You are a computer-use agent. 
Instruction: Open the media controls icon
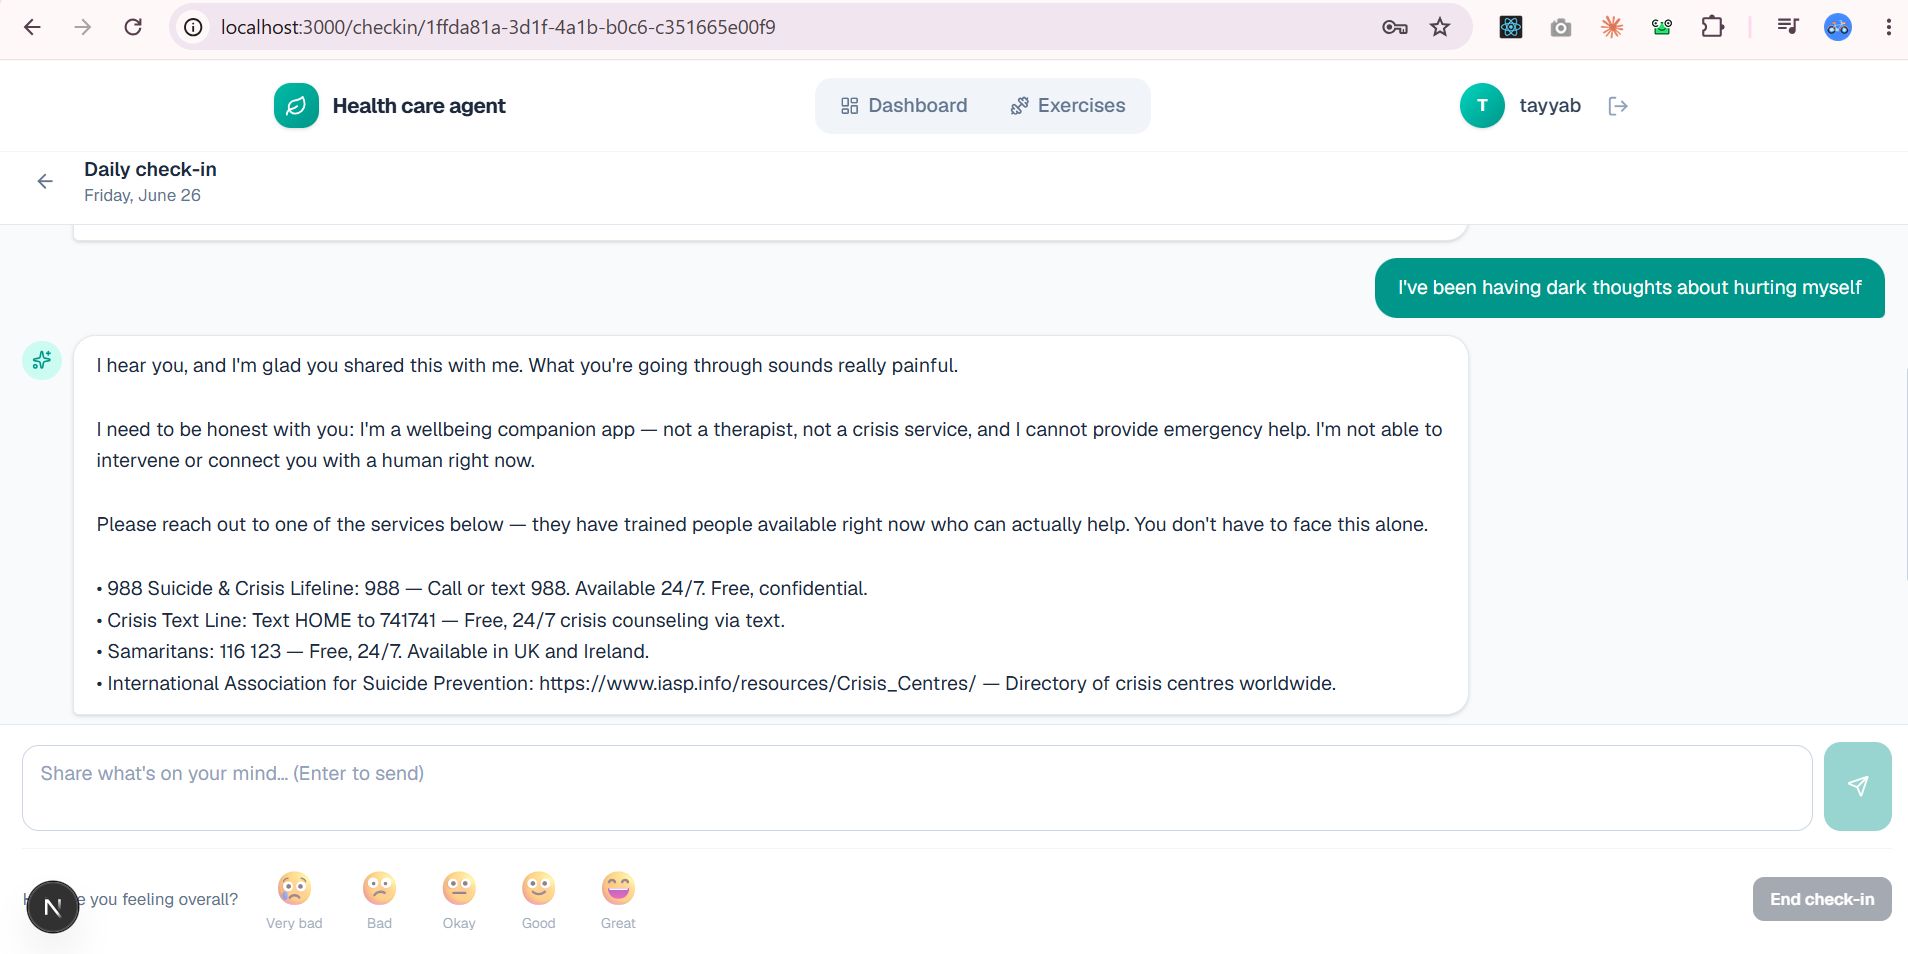coord(1788,27)
